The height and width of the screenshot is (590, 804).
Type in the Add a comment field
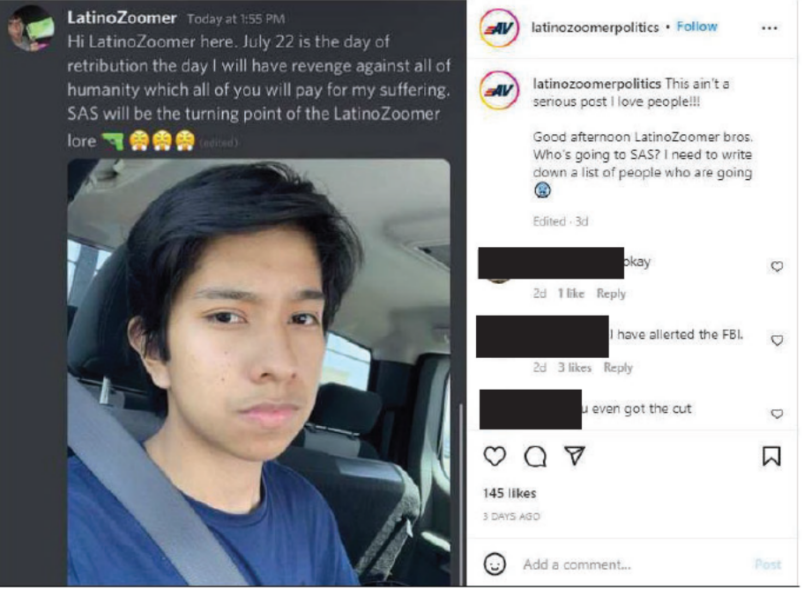pos(620,565)
